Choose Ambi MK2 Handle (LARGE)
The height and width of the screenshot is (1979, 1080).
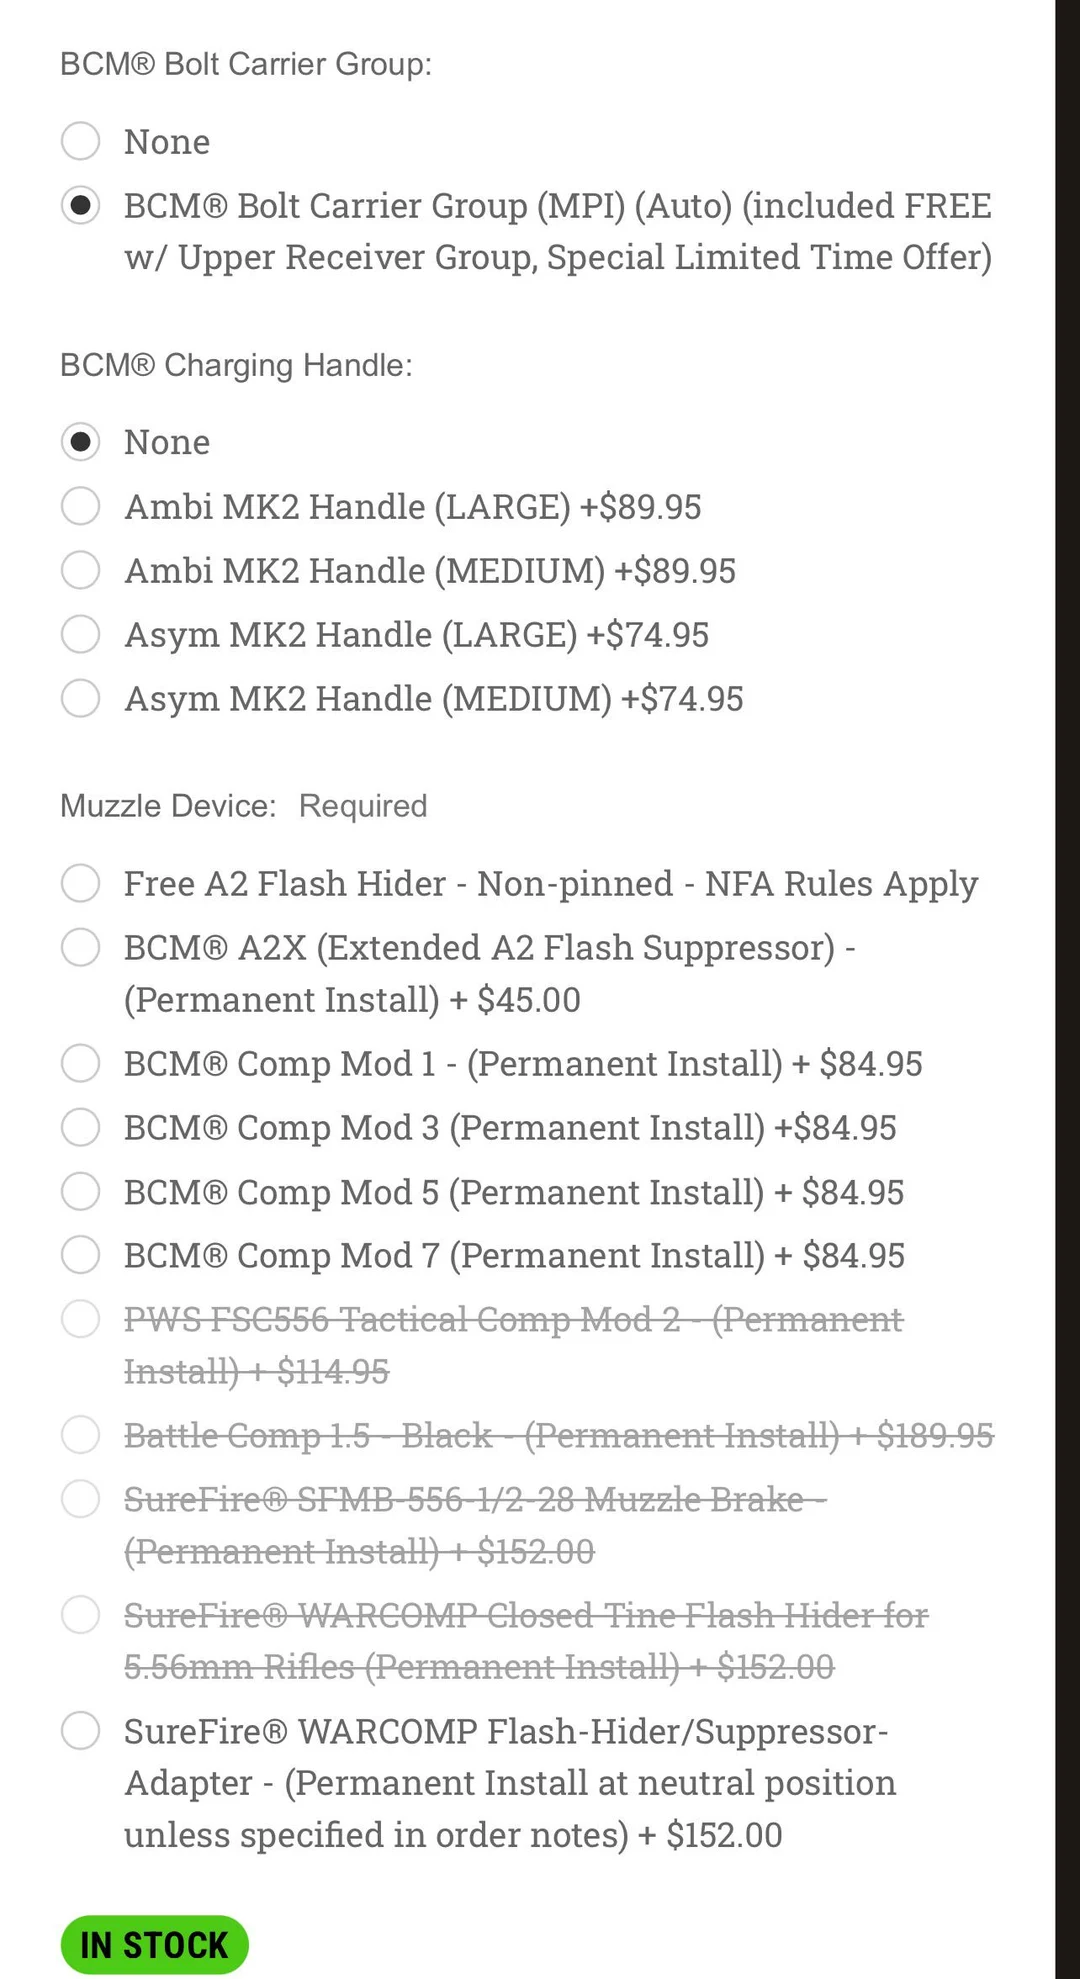[x=80, y=506]
